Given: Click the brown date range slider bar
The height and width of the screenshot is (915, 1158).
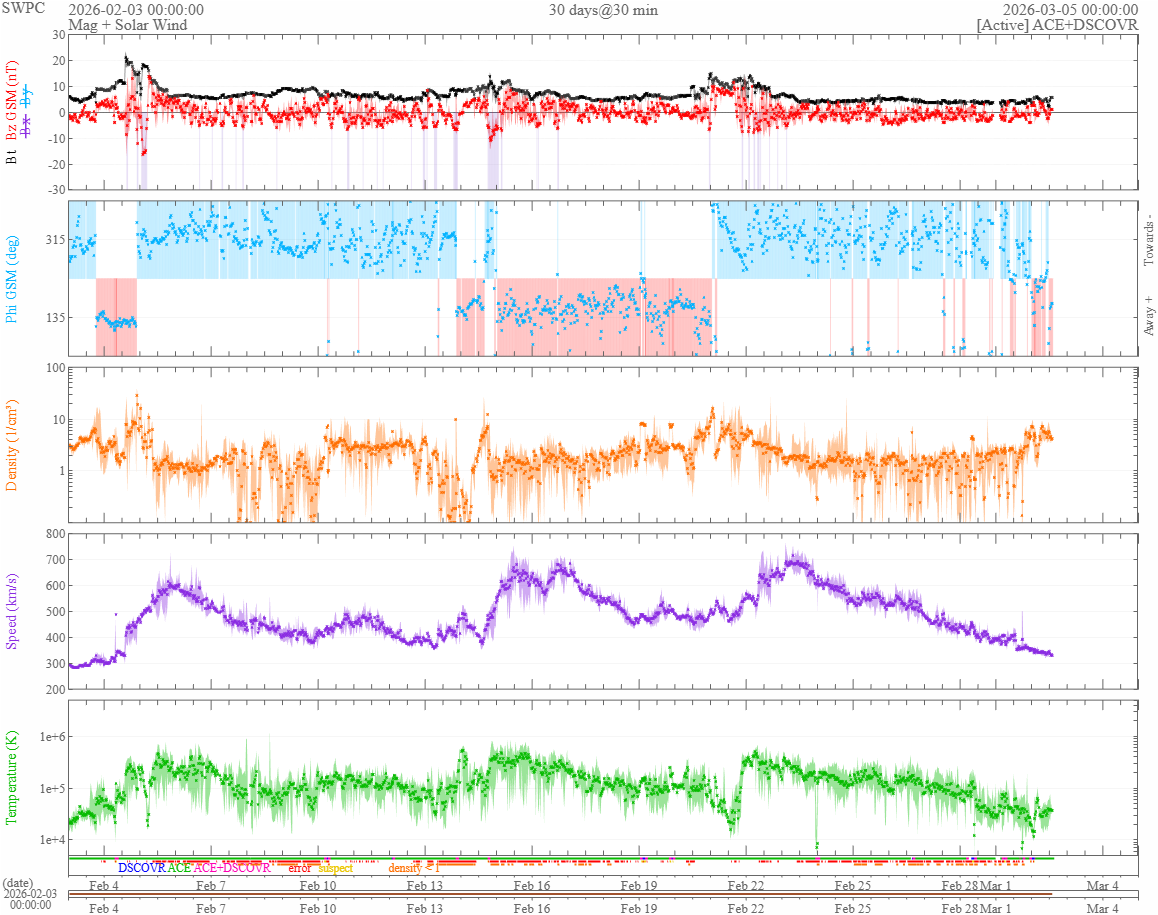Looking at the screenshot, I should click(x=561, y=895).
